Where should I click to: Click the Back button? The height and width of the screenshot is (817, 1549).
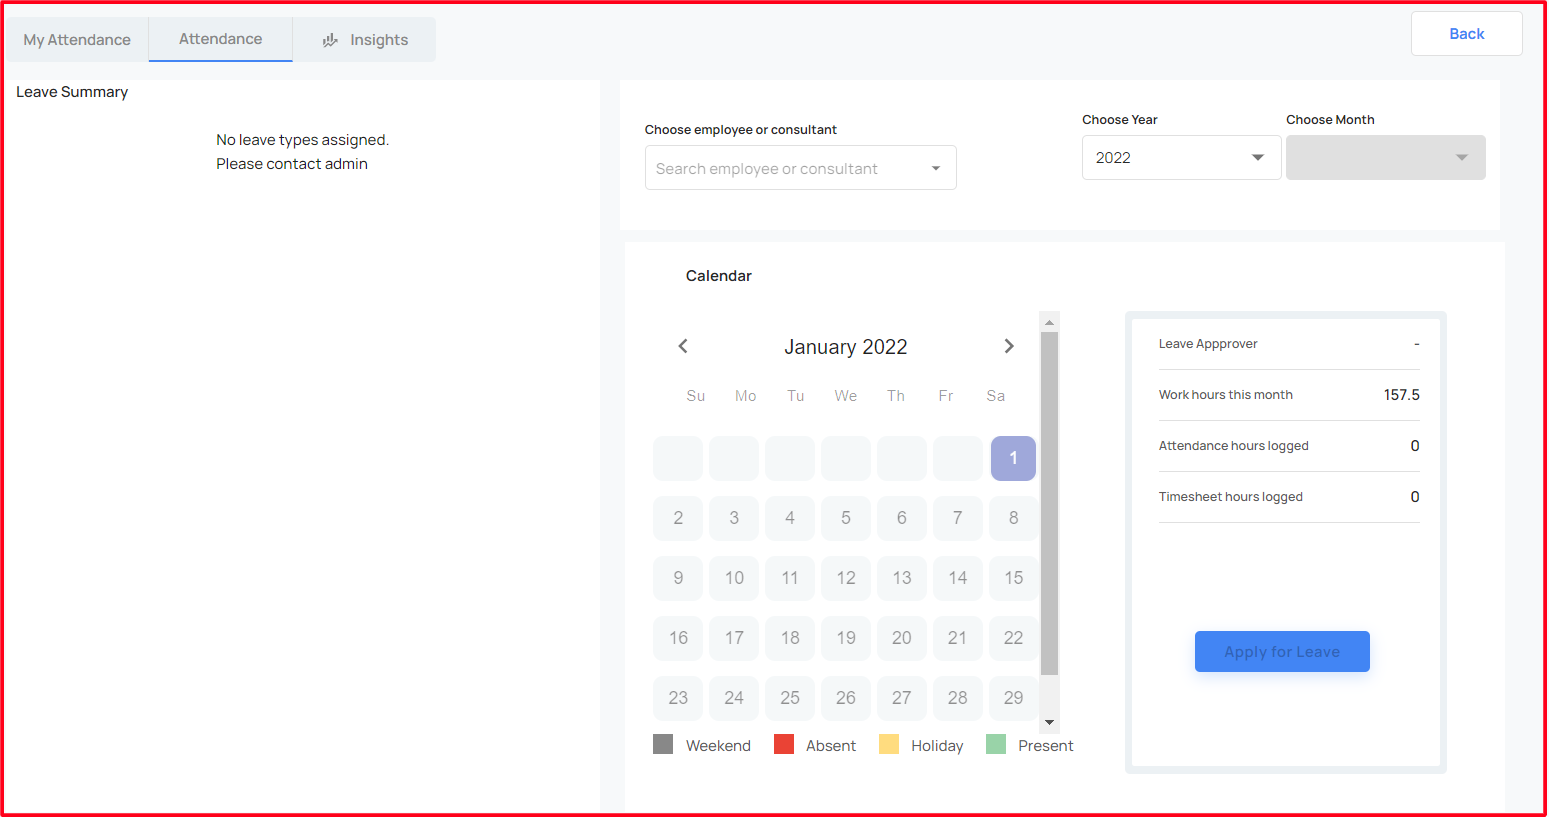point(1466,34)
